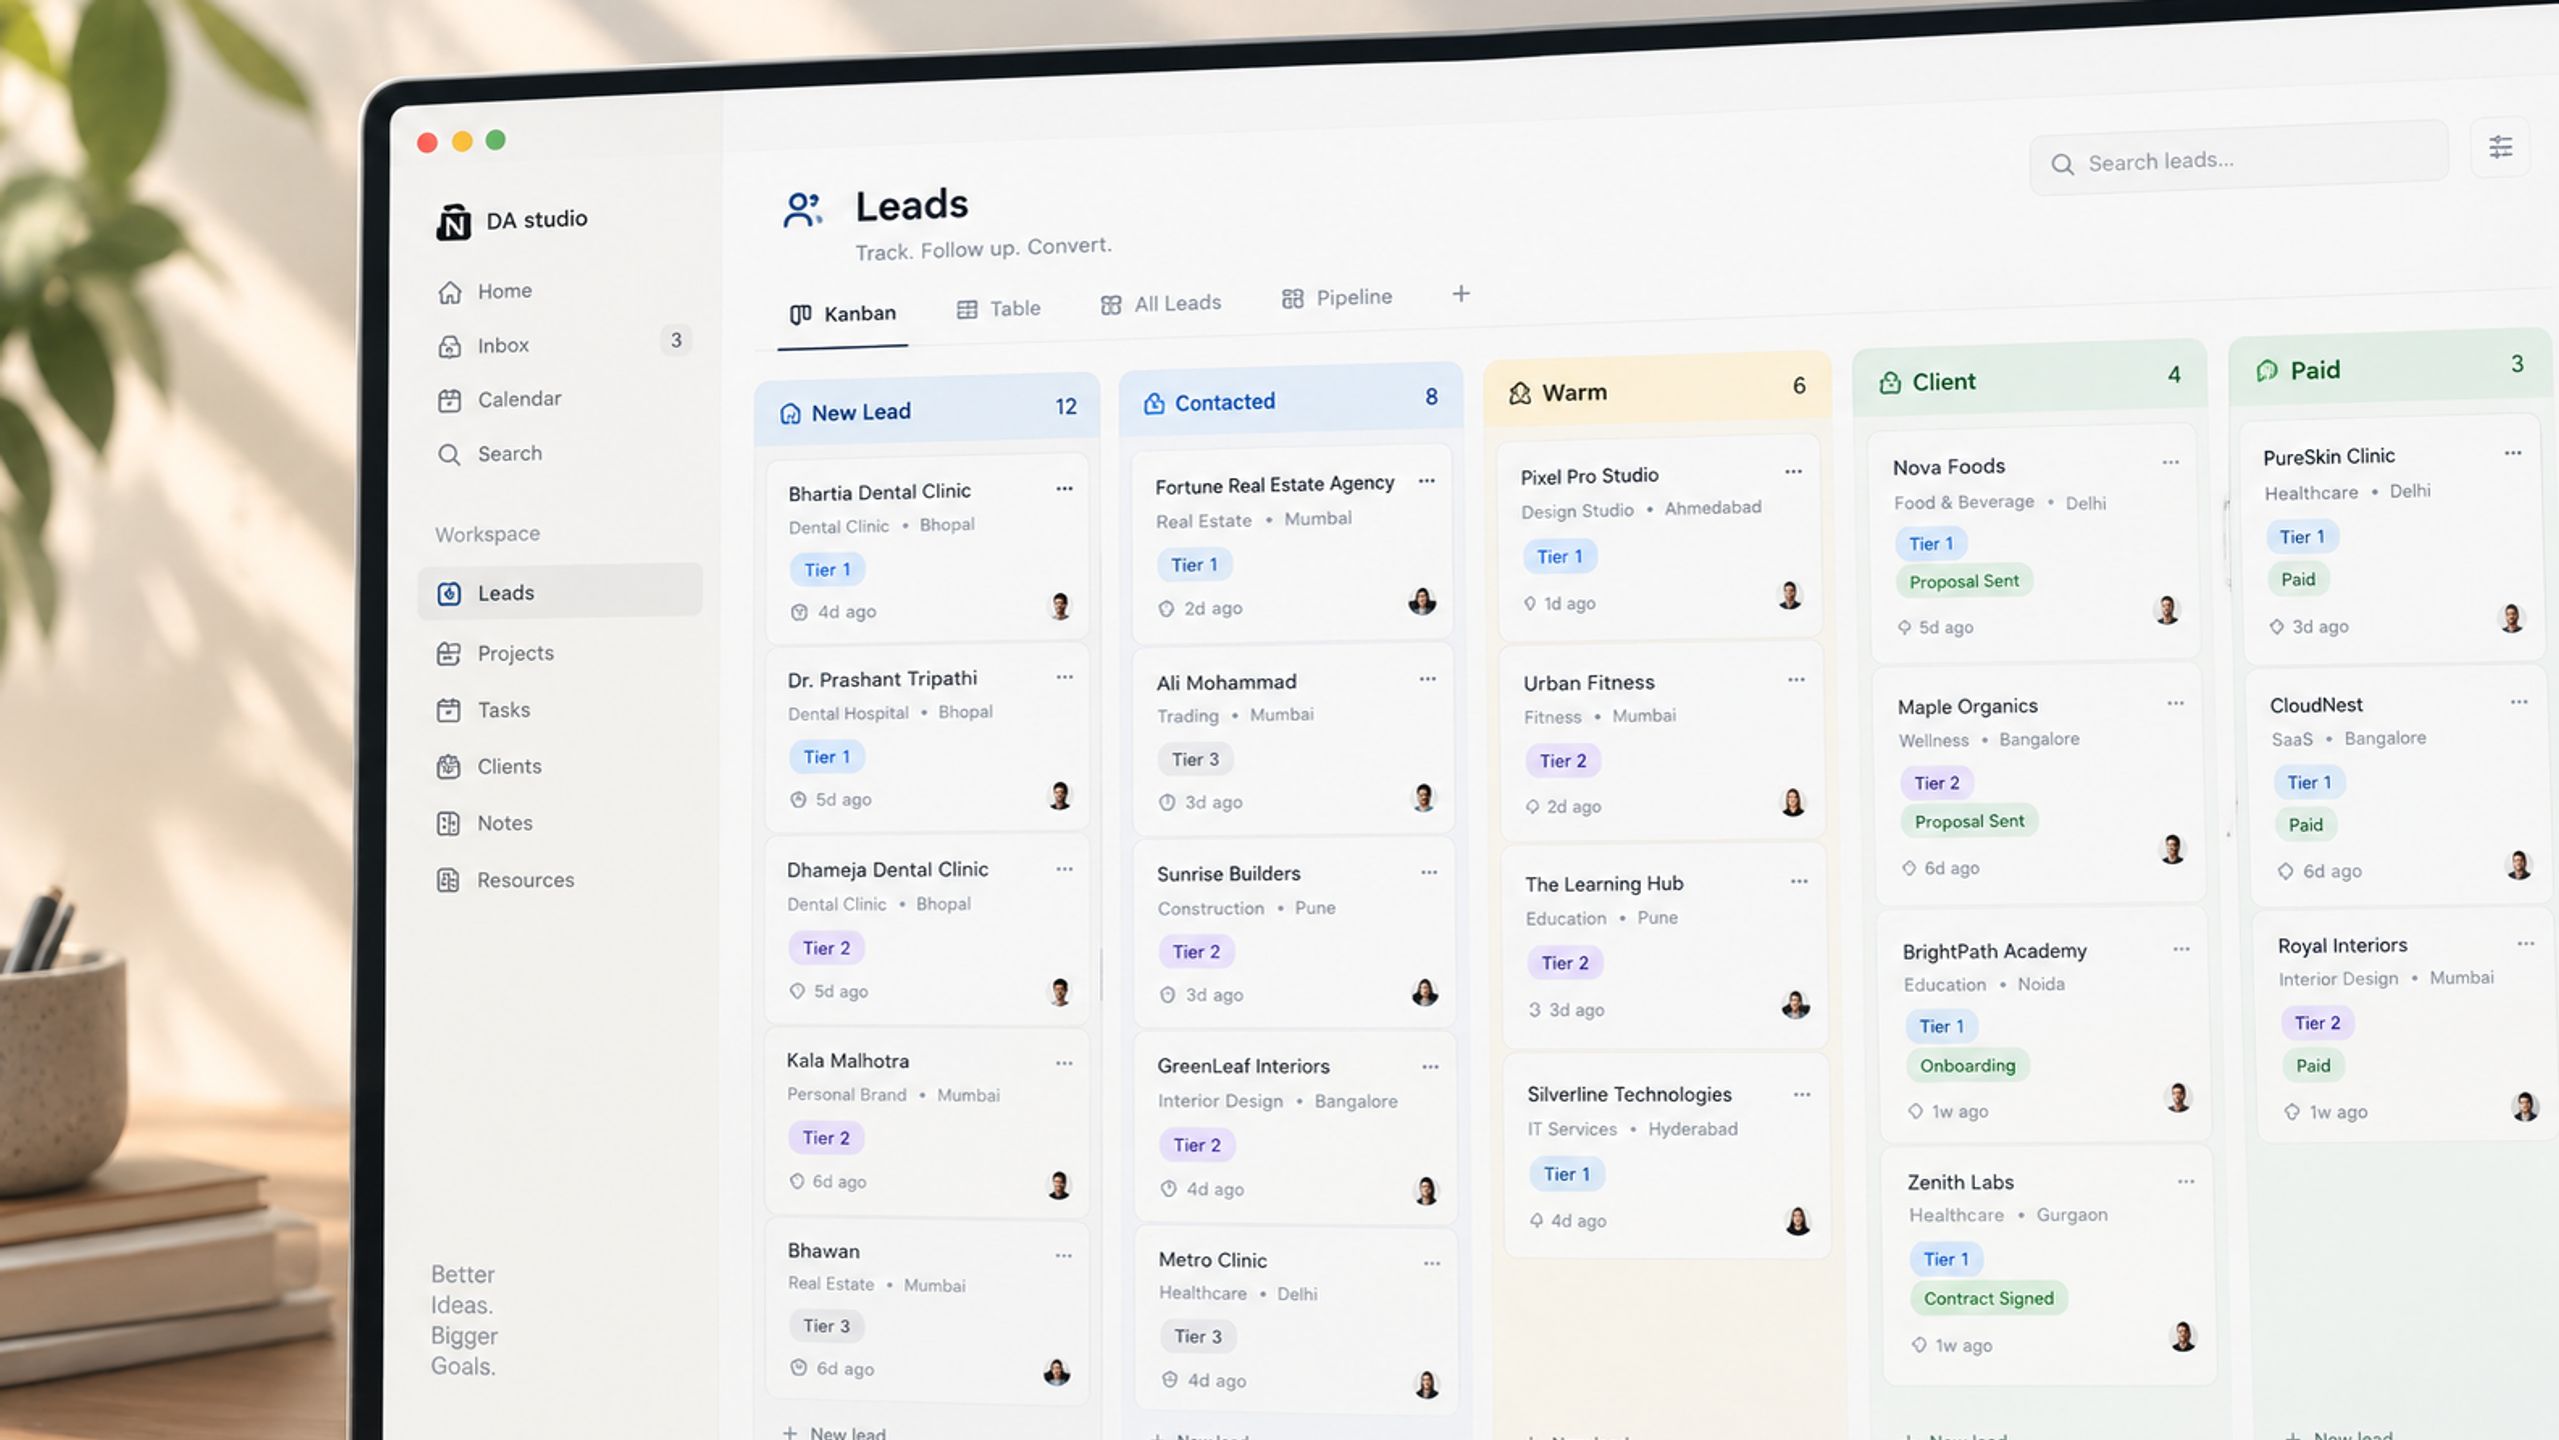2559x1440 pixels.
Task: Open Calendar in the sidebar
Action: [500, 399]
